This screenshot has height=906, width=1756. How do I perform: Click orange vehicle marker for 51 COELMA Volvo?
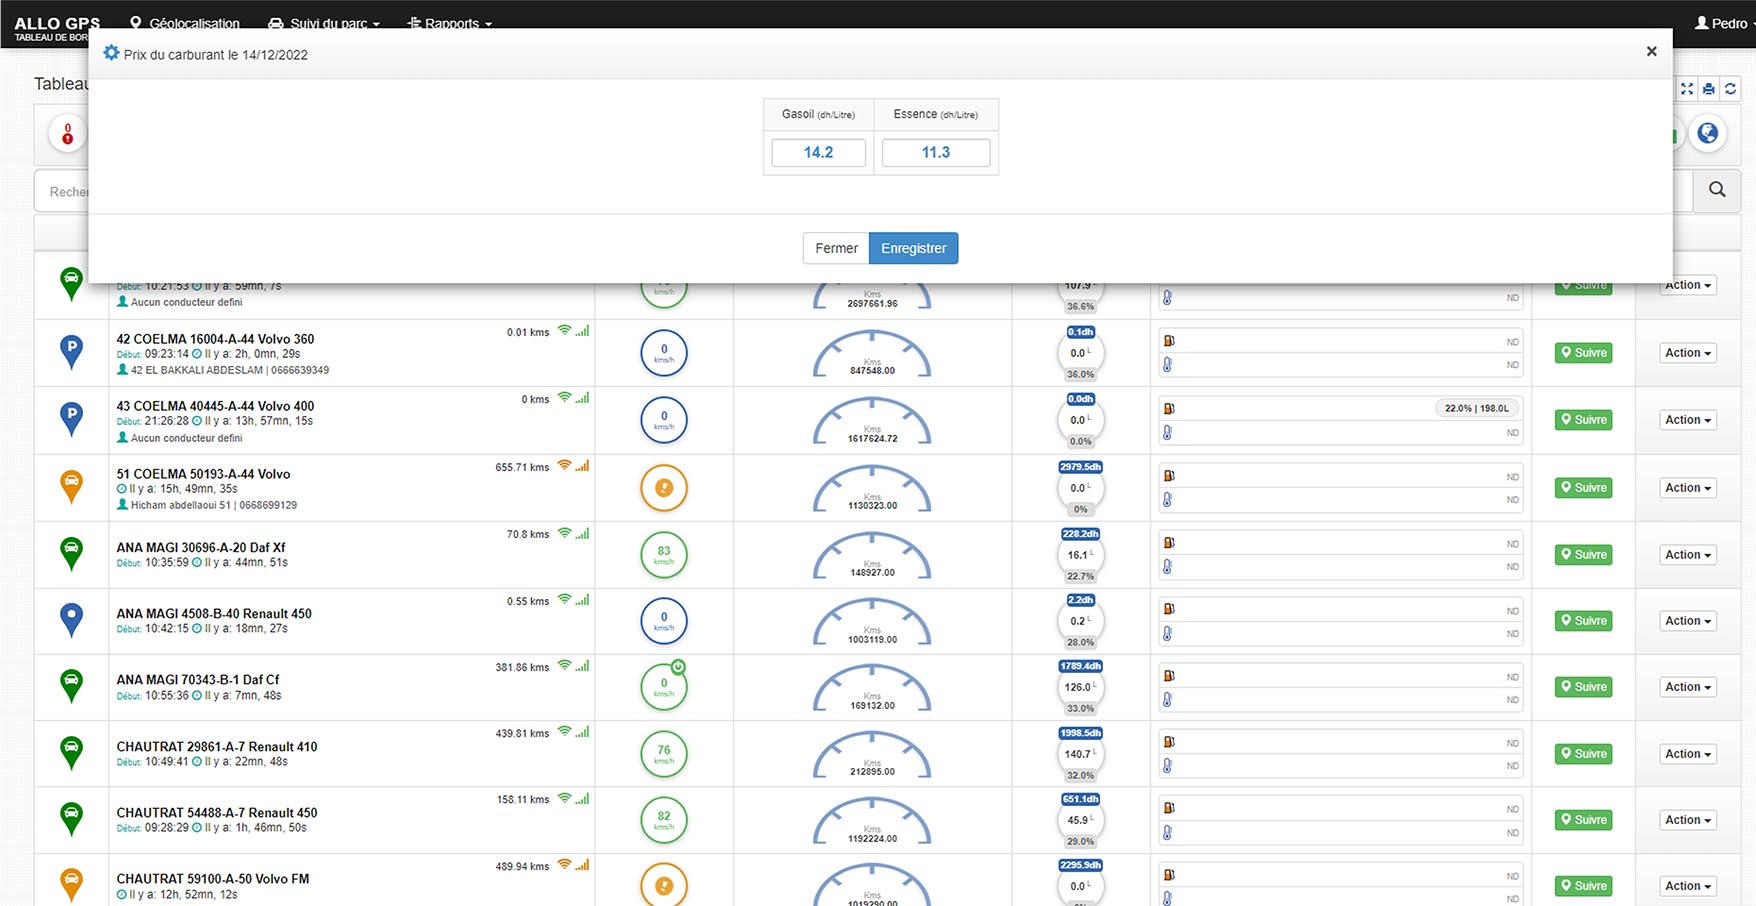click(x=71, y=486)
